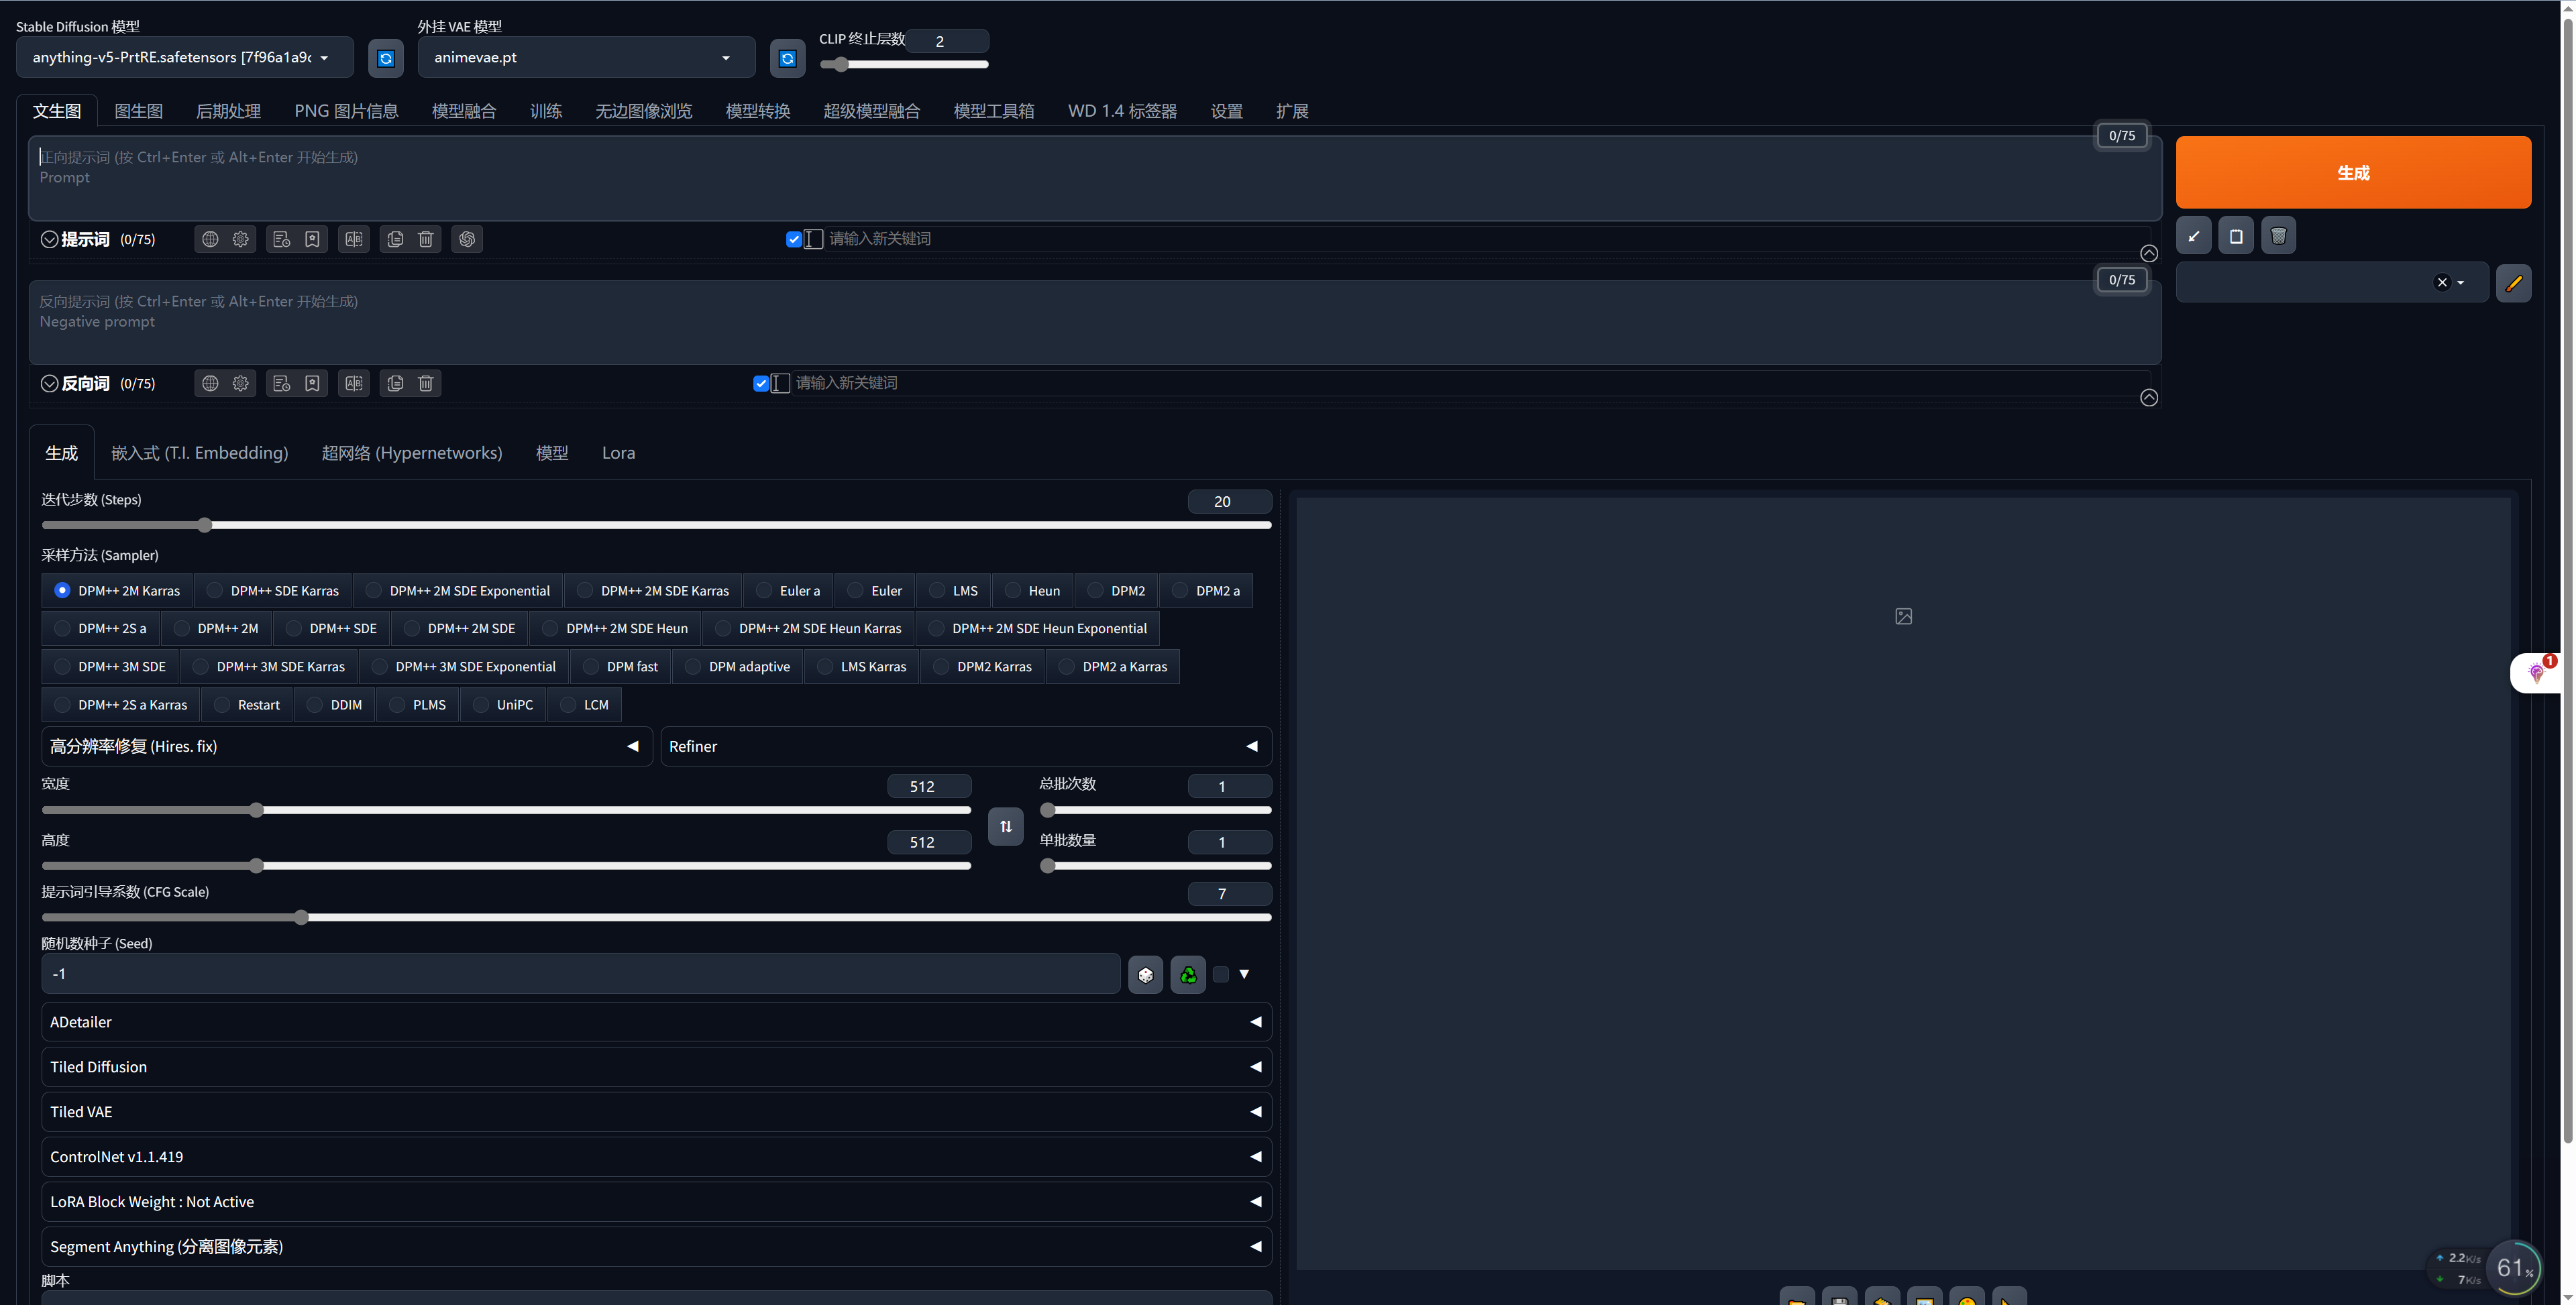Switch to the 图生图 tab
Screen dimensions: 2576x1305
[139, 111]
